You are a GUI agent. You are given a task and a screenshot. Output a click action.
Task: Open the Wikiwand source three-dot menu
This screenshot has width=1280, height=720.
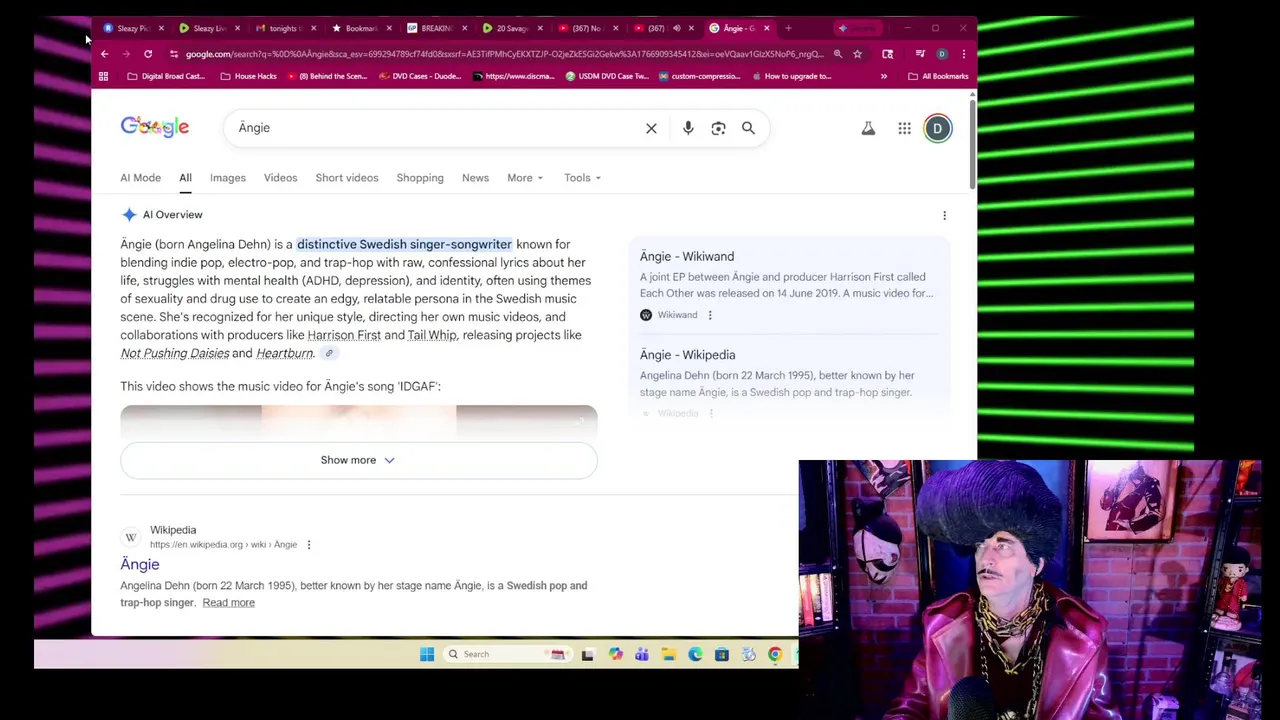[x=710, y=315]
